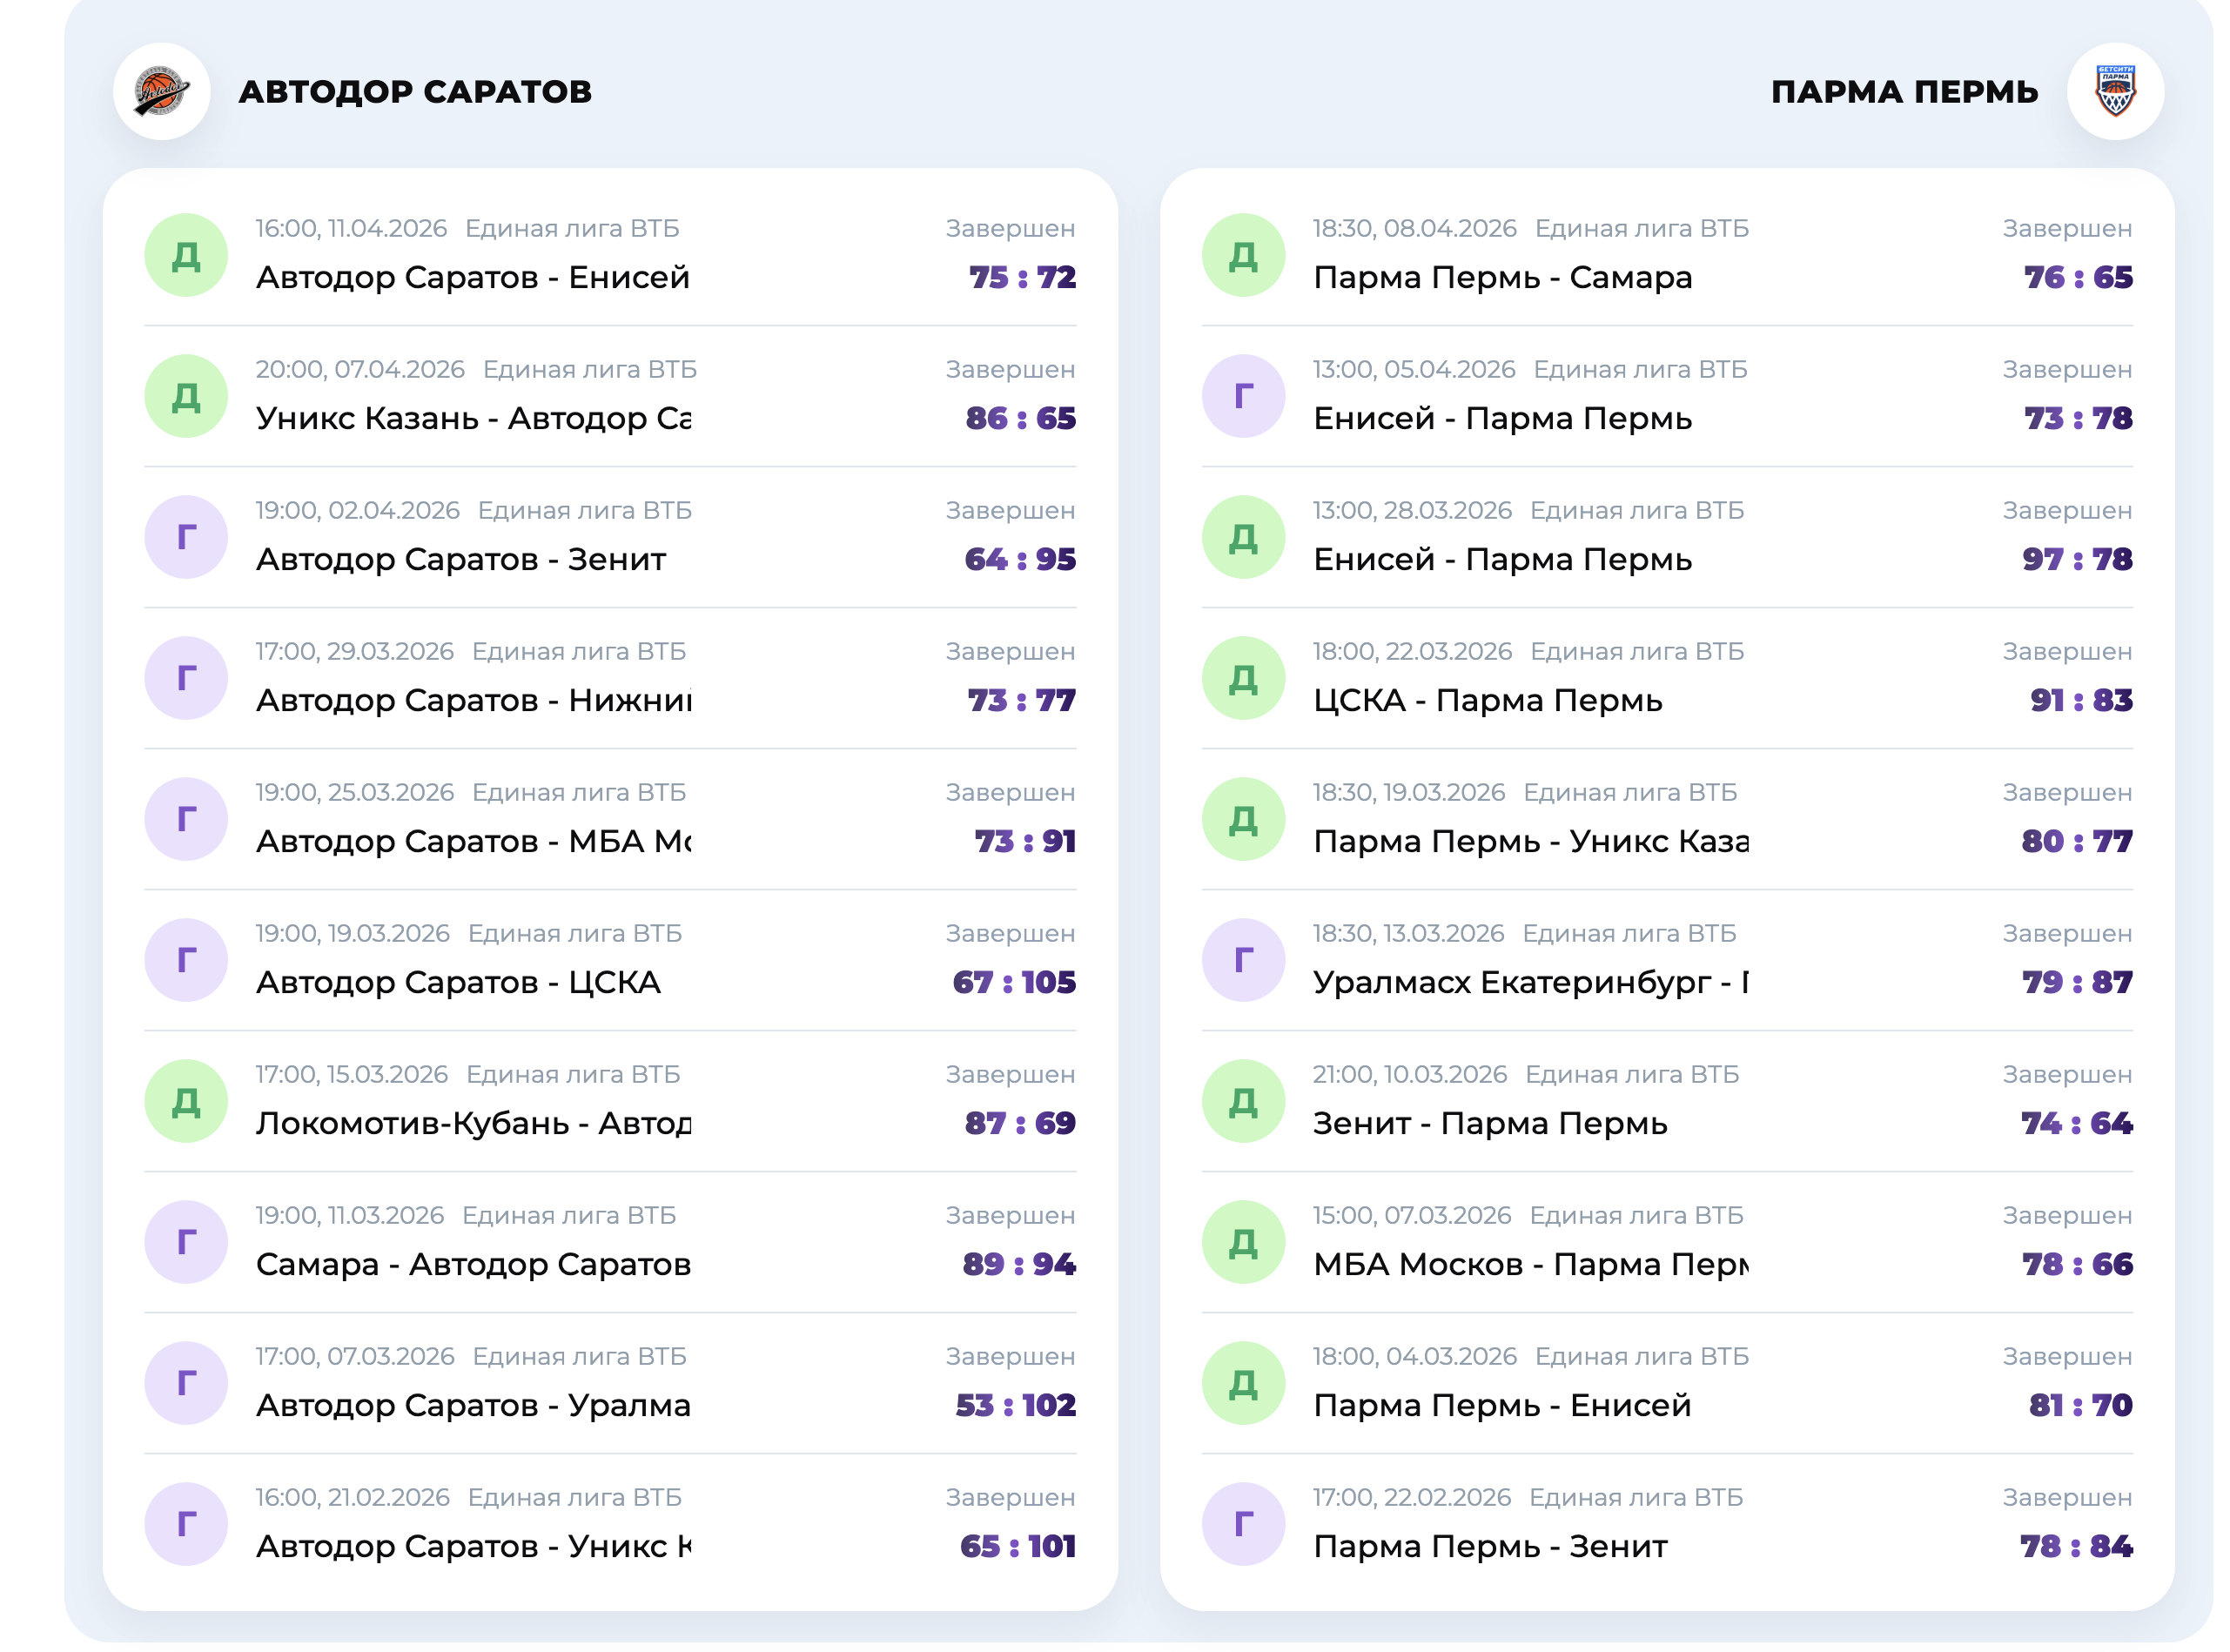Click green Д badge for Парма - Самара
This screenshot has width=2230, height=1652.
tap(1242, 256)
